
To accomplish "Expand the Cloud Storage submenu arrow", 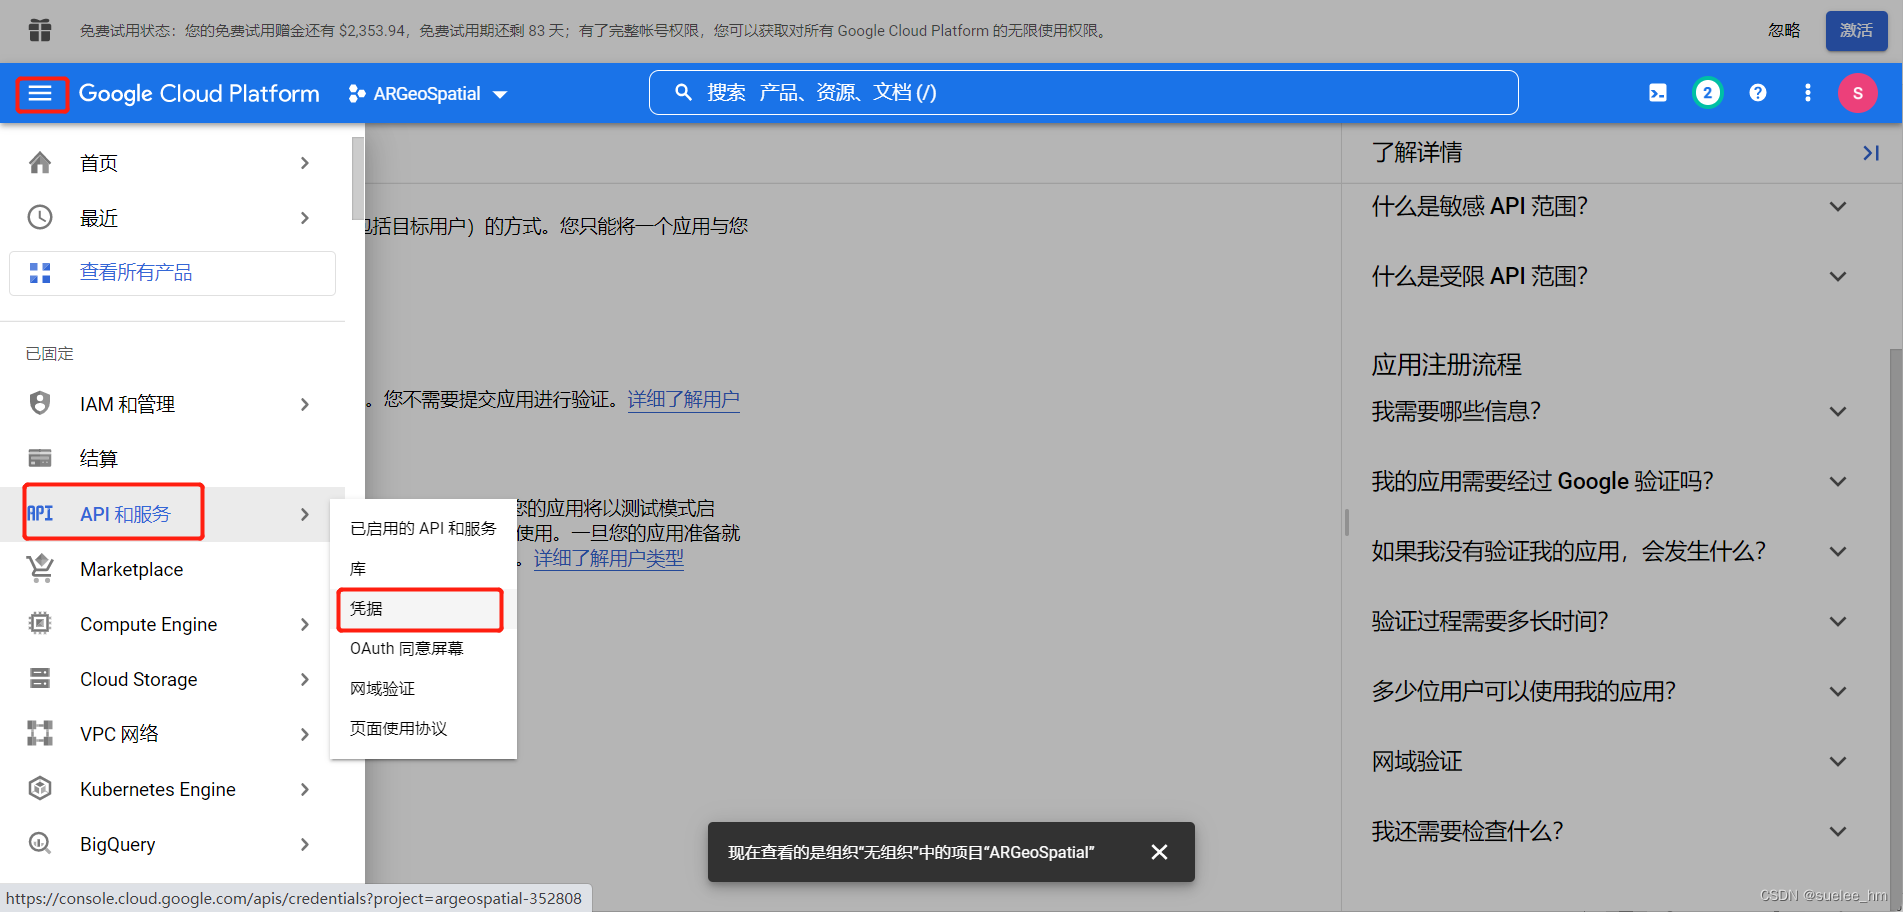I will coord(305,679).
